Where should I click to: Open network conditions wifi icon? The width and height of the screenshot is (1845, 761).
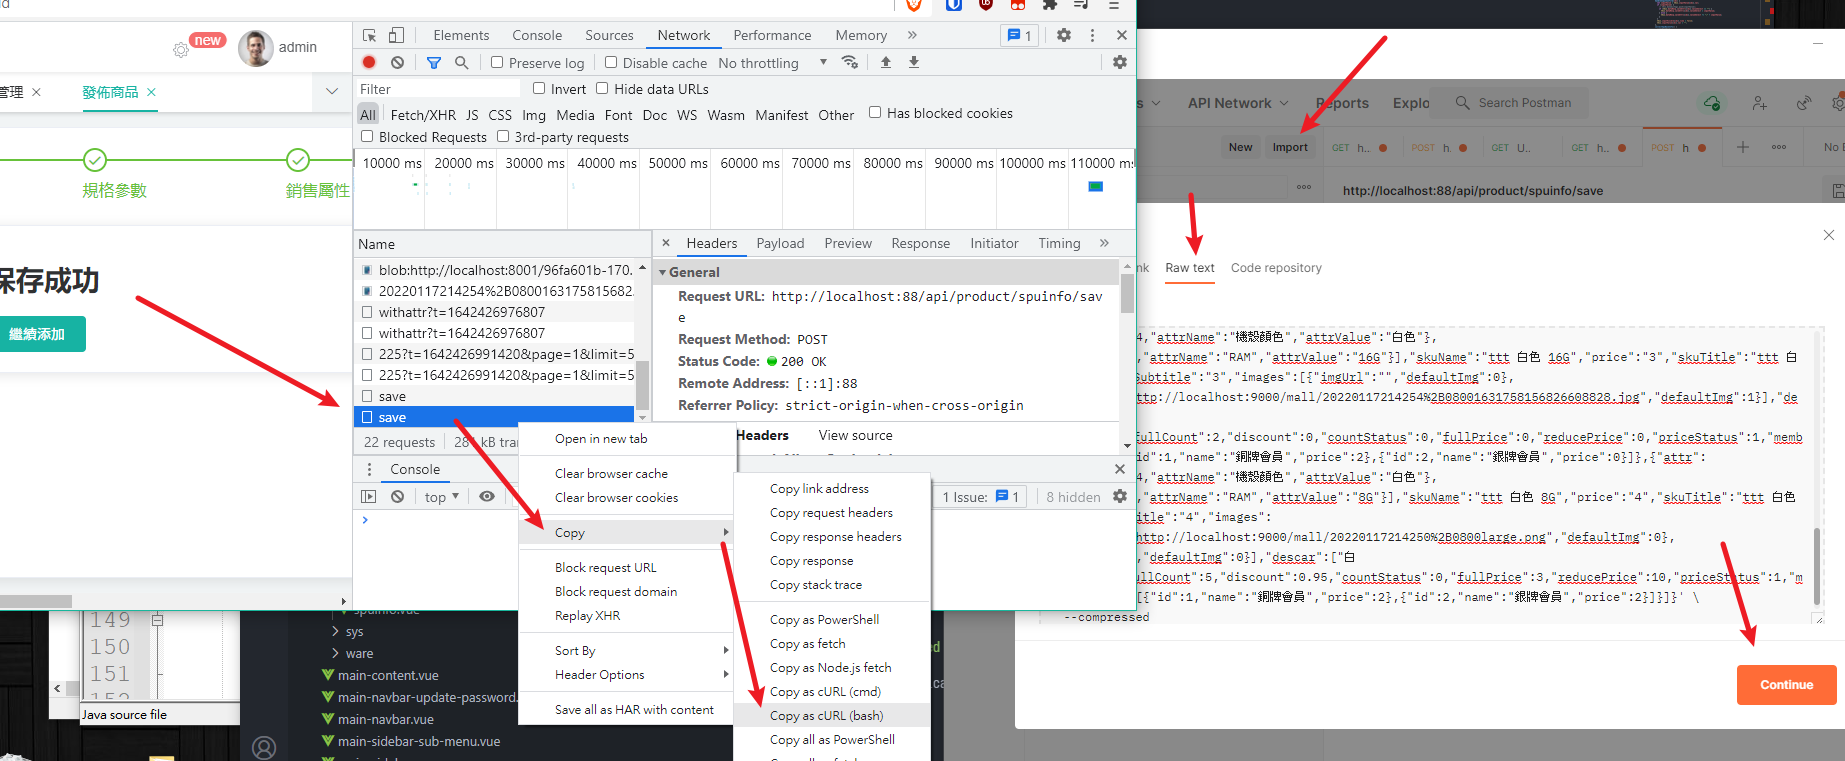(x=850, y=62)
